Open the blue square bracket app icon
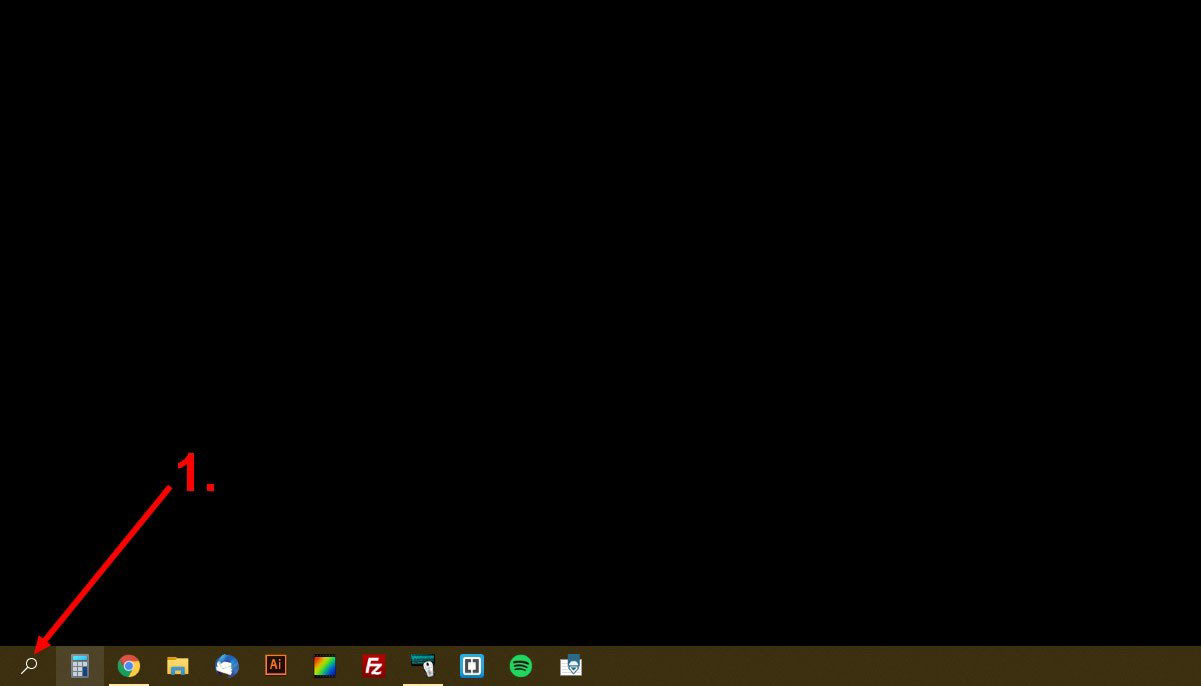 (x=472, y=666)
